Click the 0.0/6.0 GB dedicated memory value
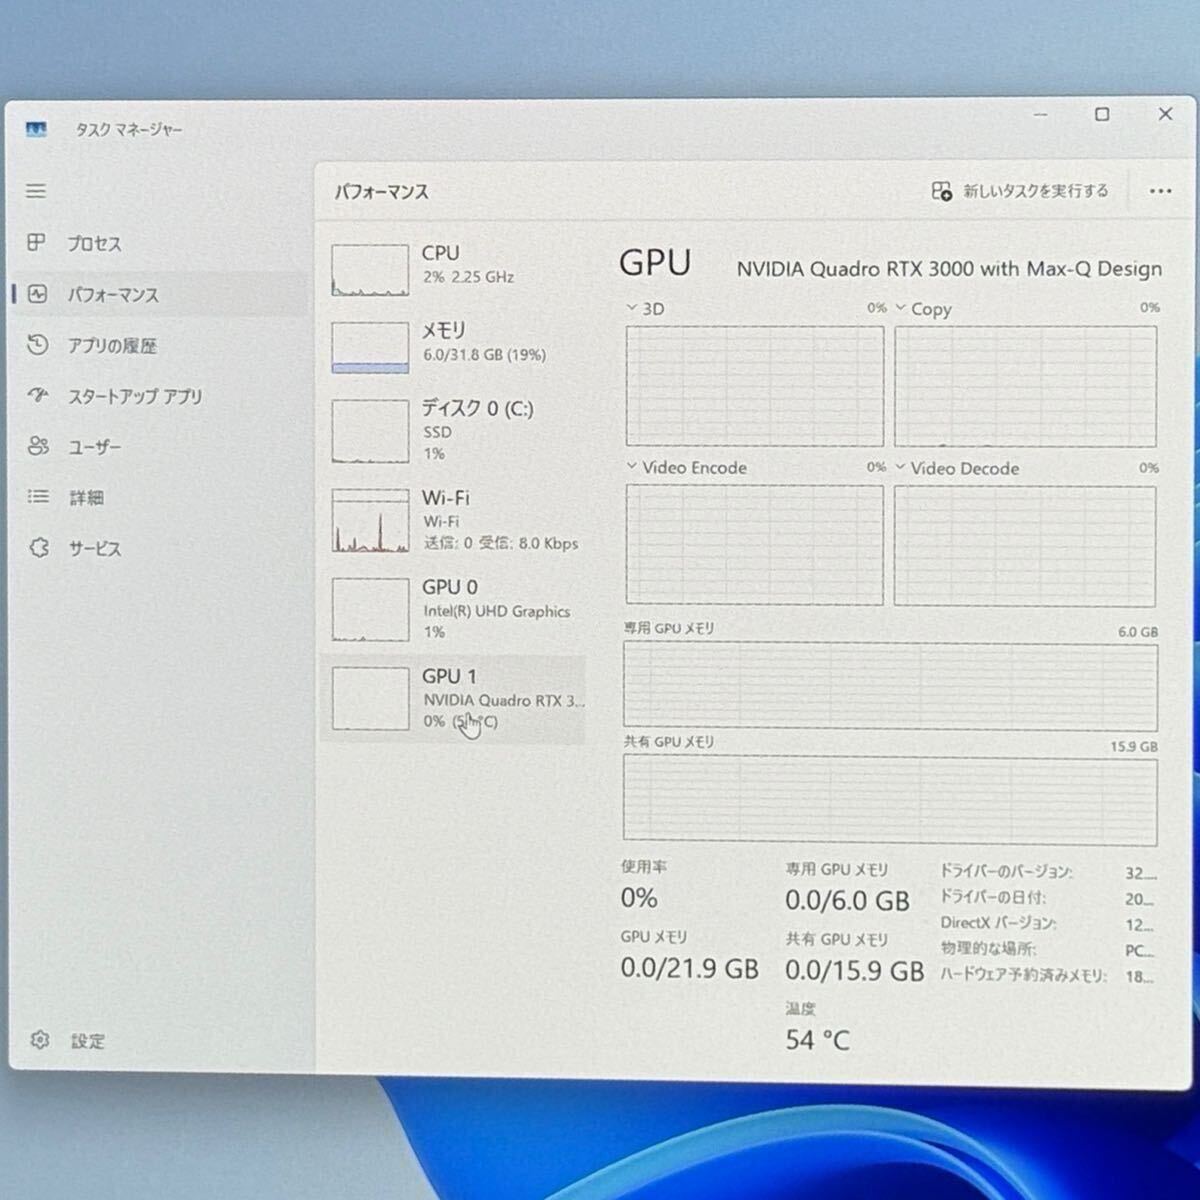The height and width of the screenshot is (1200, 1200). [847, 900]
